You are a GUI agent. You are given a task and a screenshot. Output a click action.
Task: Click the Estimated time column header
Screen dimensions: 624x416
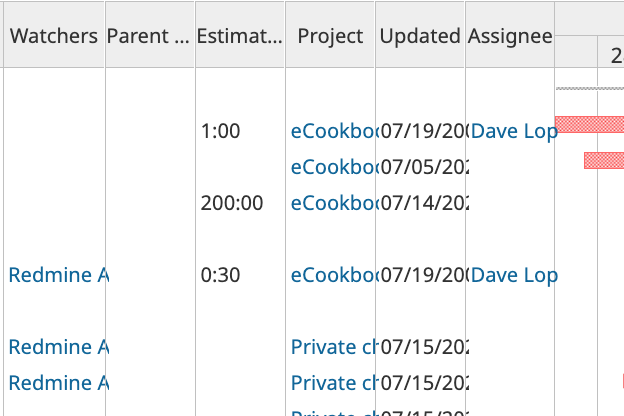coord(240,36)
